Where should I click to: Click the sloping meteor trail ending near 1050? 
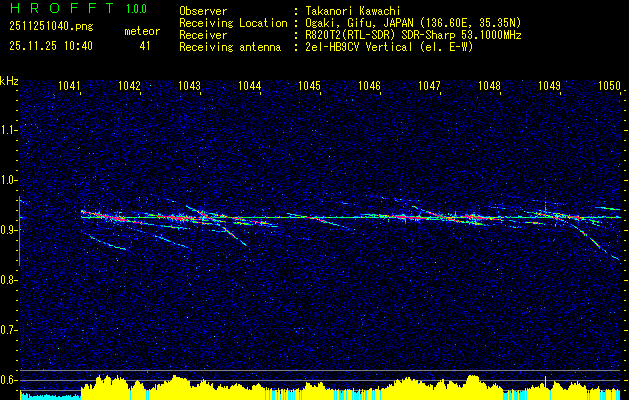click(x=595, y=240)
